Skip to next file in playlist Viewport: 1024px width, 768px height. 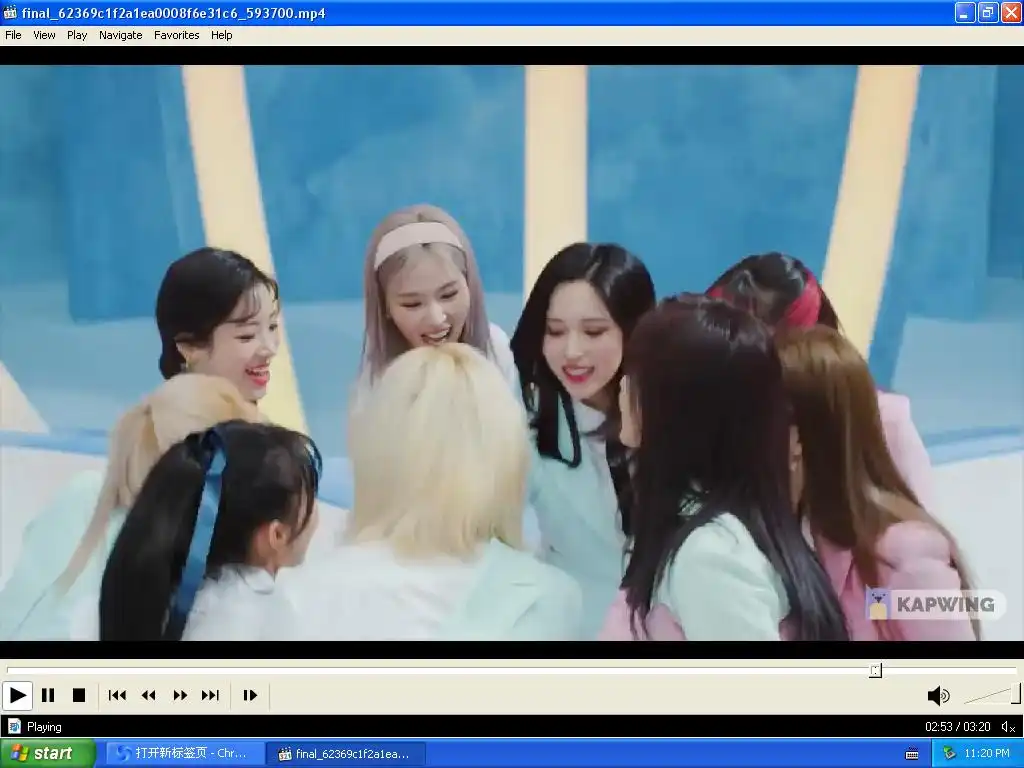(210, 696)
